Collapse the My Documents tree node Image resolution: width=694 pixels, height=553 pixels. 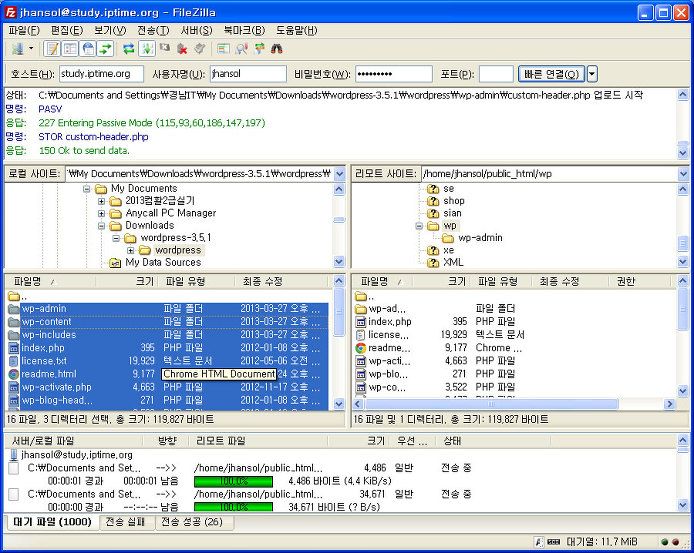click(87, 189)
